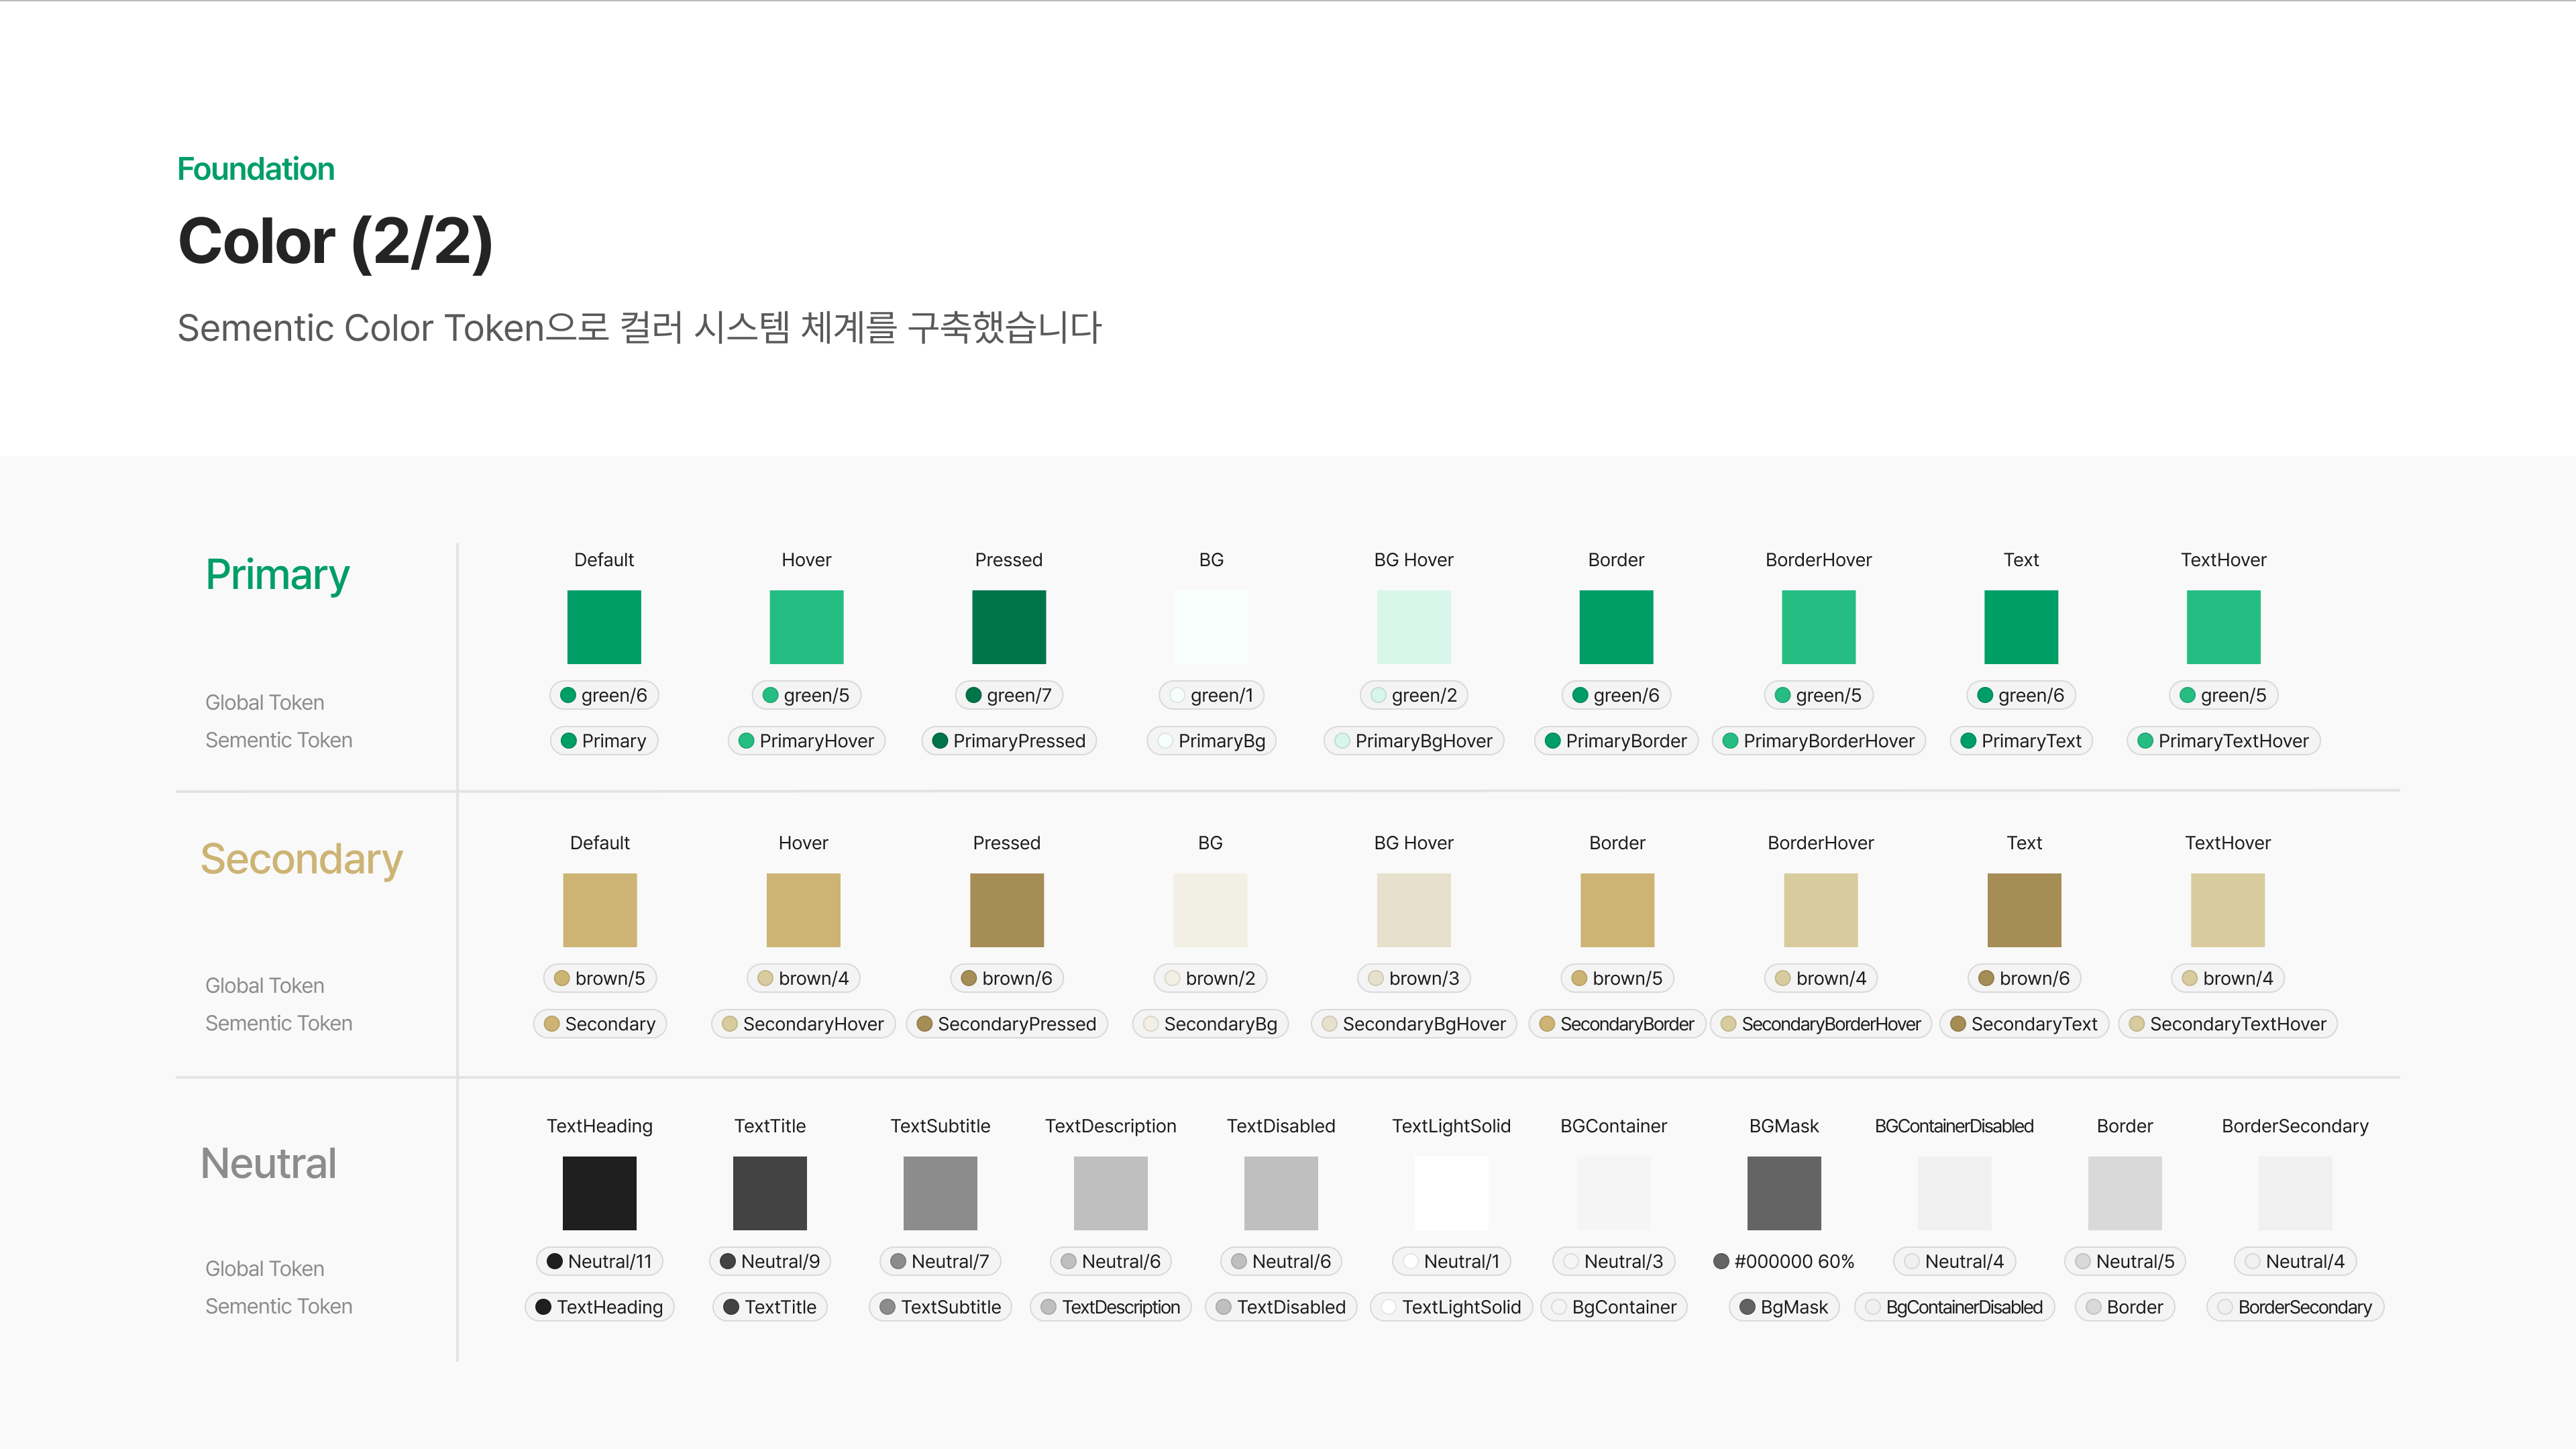Select the BorderSecondary token pill
The height and width of the screenshot is (1449, 2576).
(2294, 1306)
